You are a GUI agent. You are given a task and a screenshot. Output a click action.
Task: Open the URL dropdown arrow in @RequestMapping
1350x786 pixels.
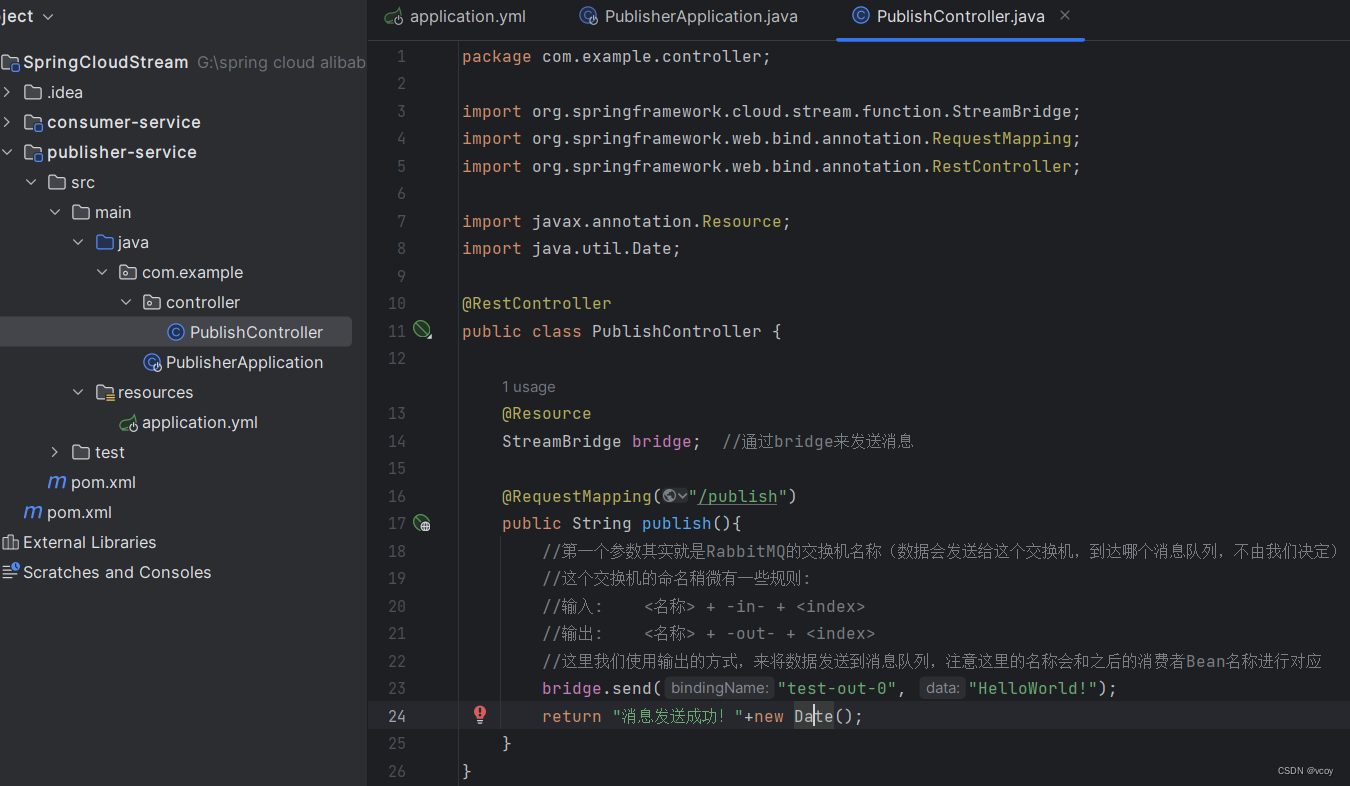click(x=682, y=496)
